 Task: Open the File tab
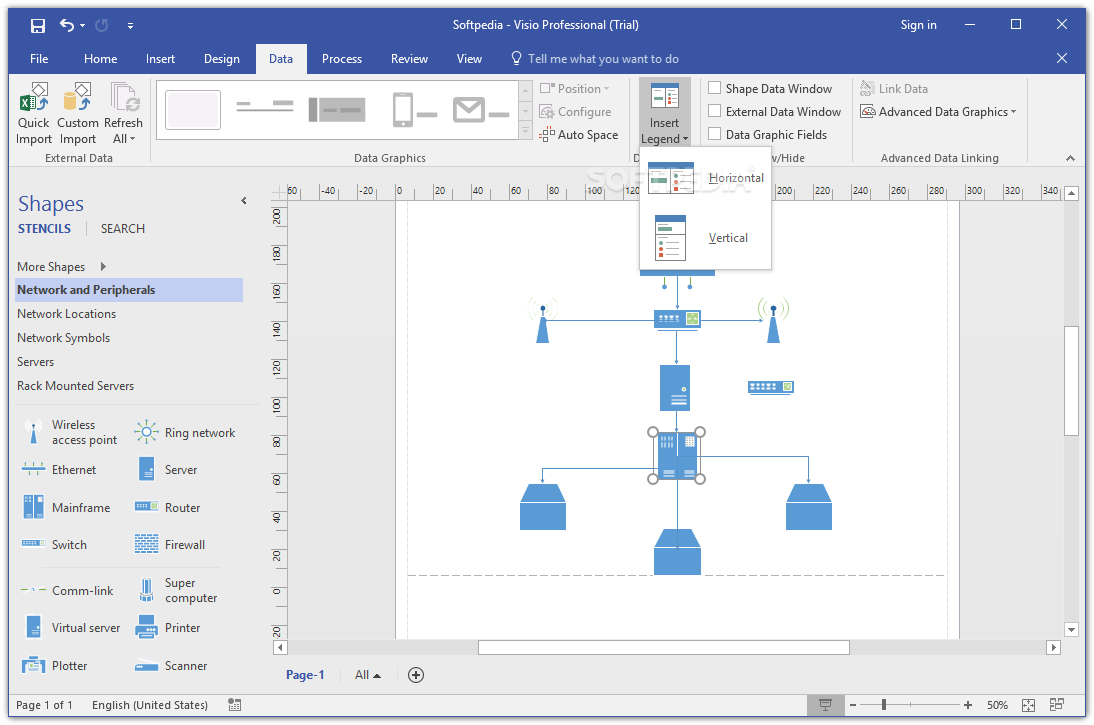tap(39, 59)
